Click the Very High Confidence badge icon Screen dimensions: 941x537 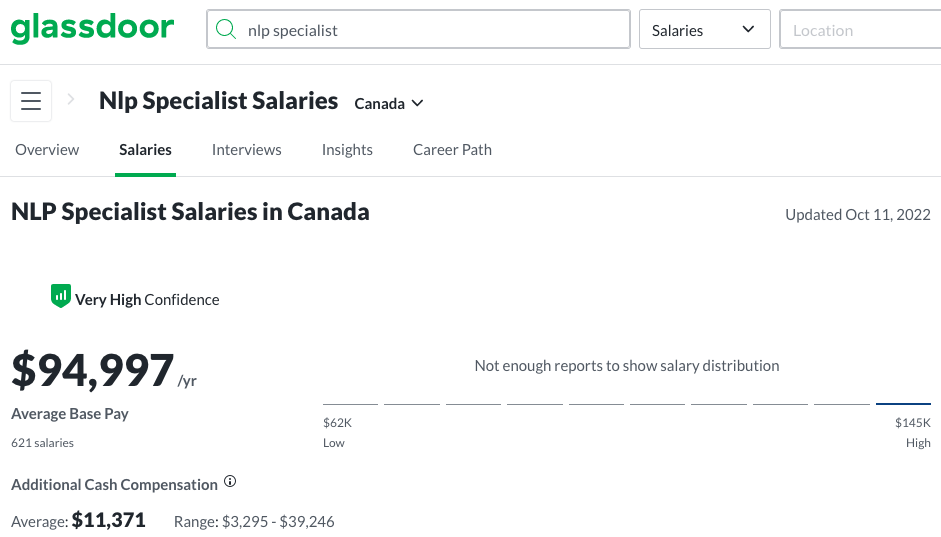[61, 296]
